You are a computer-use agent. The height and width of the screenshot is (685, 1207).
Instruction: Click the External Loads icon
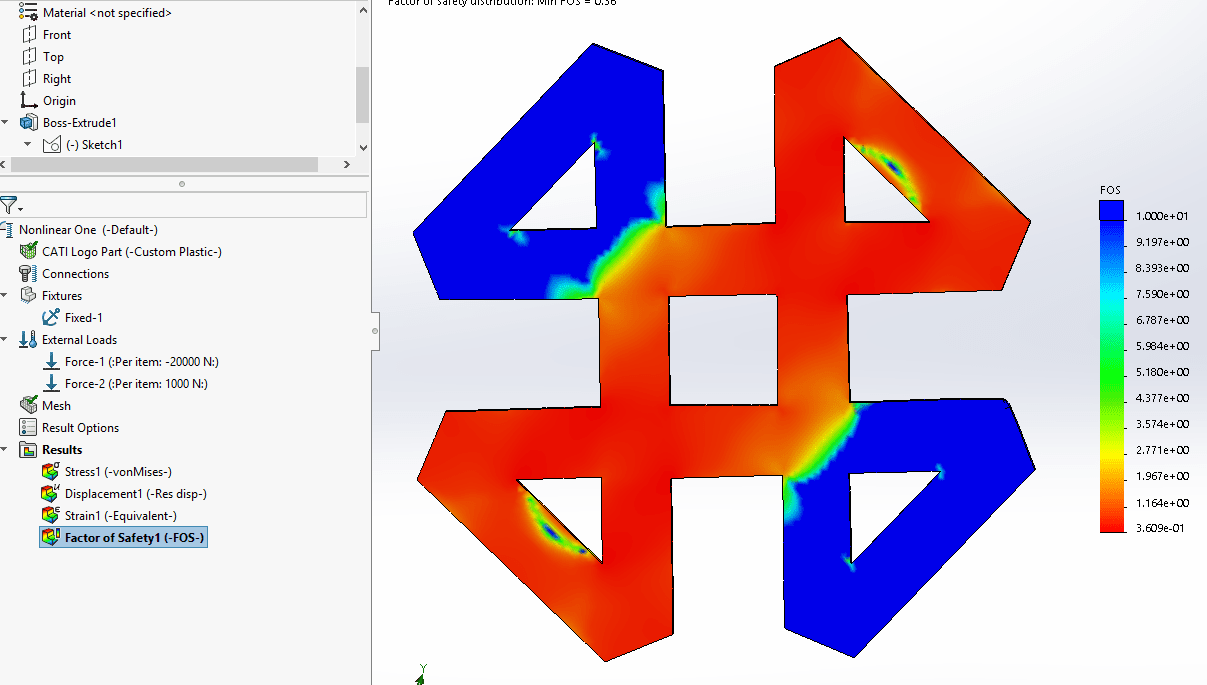point(28,339)
